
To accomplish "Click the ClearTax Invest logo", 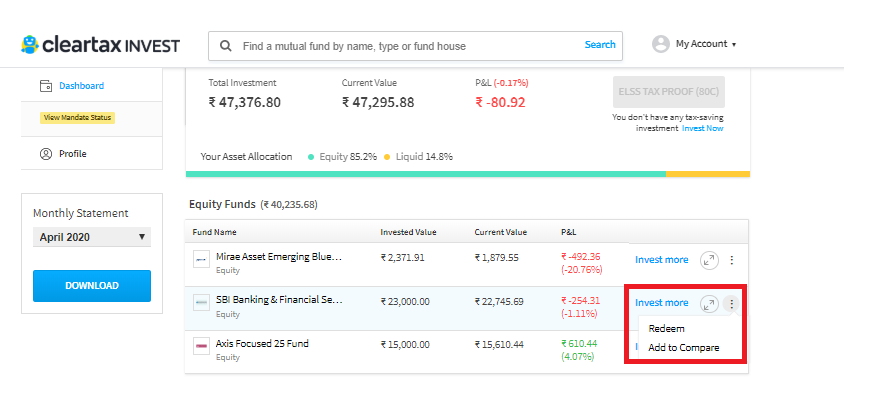I will pyautogui.click(x=100, y=45).
